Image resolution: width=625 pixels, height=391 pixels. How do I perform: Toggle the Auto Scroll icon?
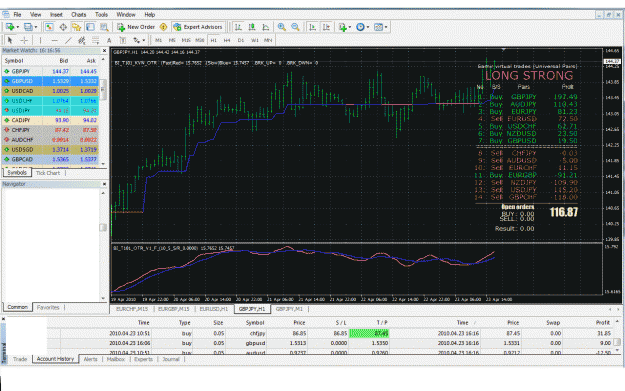coord(312,27)
